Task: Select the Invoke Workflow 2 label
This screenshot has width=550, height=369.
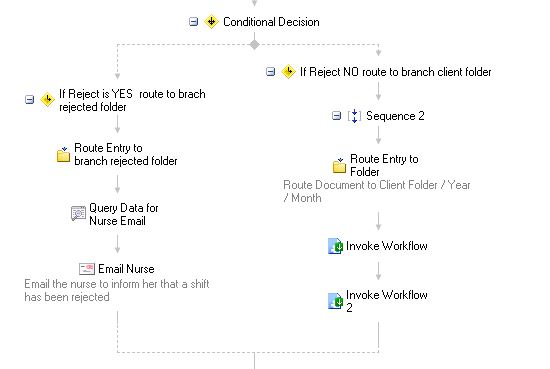Action: tap(387, 301)
